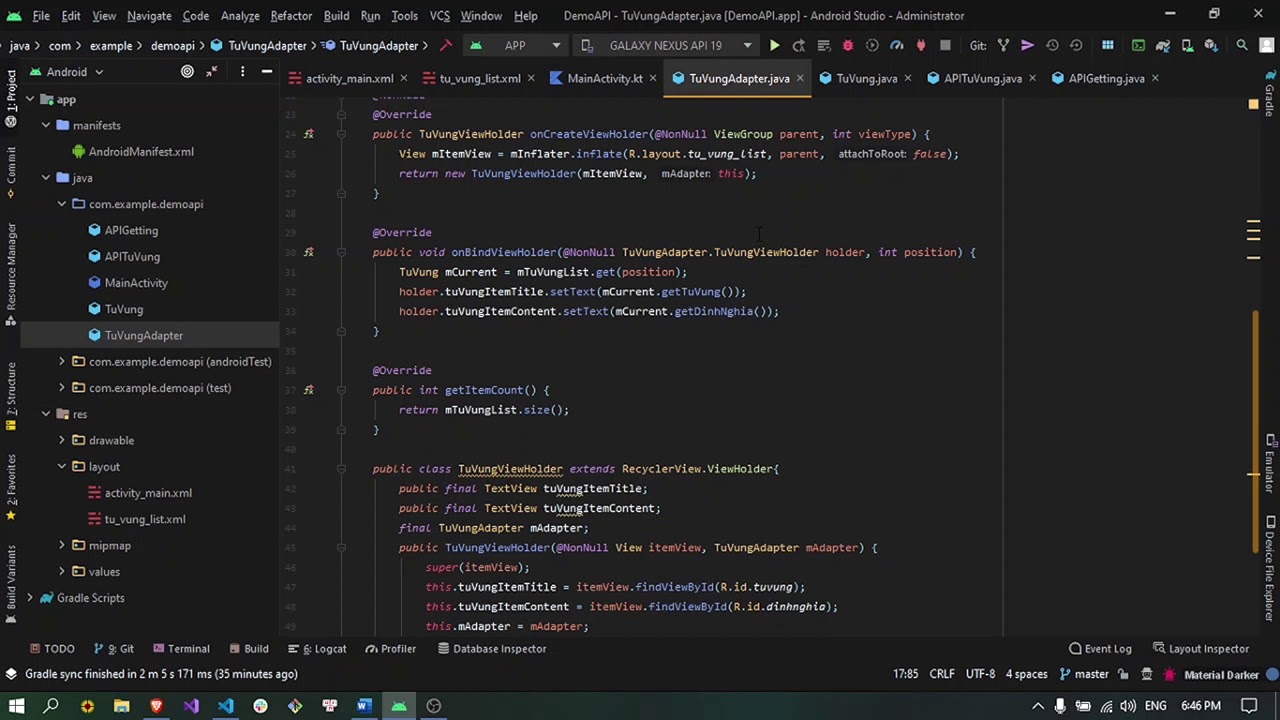Open the Event Log button
The image size is (1280, 720).
click(x=1099, y=649)
